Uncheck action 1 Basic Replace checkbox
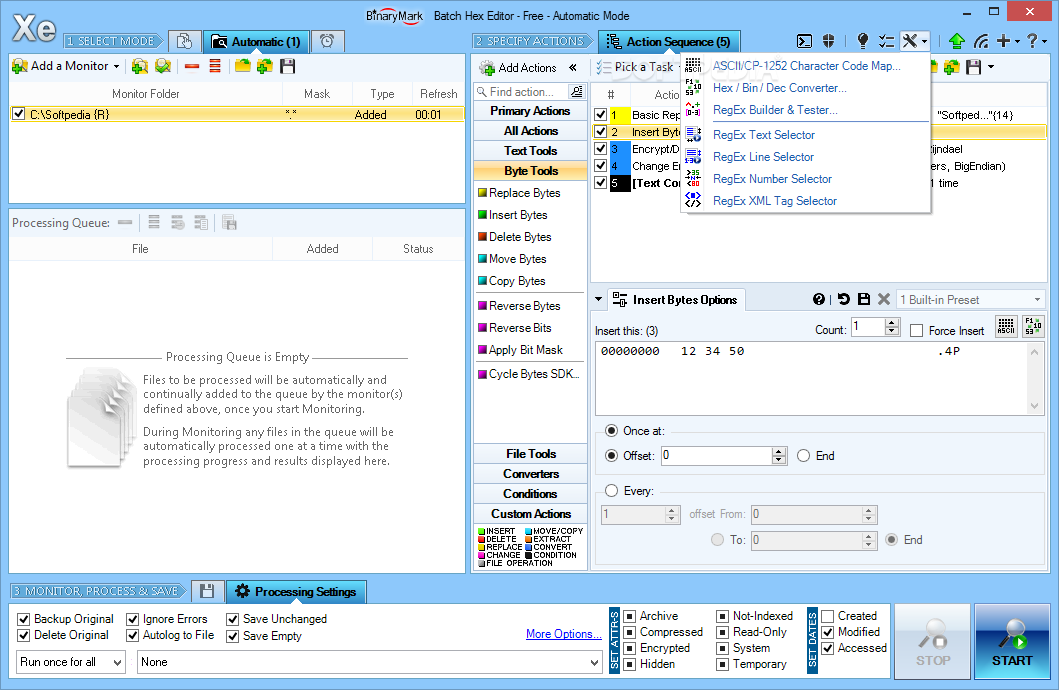This screenshot has width=1059, height=690. (x=600, y=115)
